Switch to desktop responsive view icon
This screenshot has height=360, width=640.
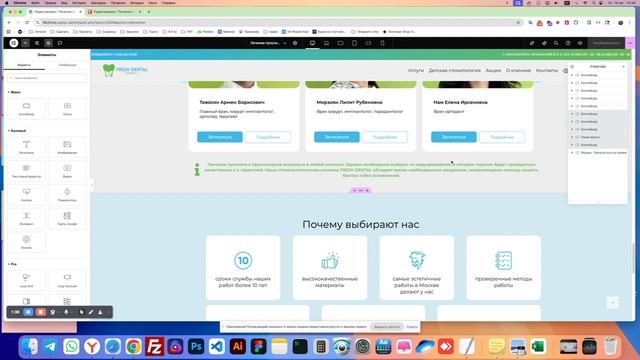coord(312,43)
